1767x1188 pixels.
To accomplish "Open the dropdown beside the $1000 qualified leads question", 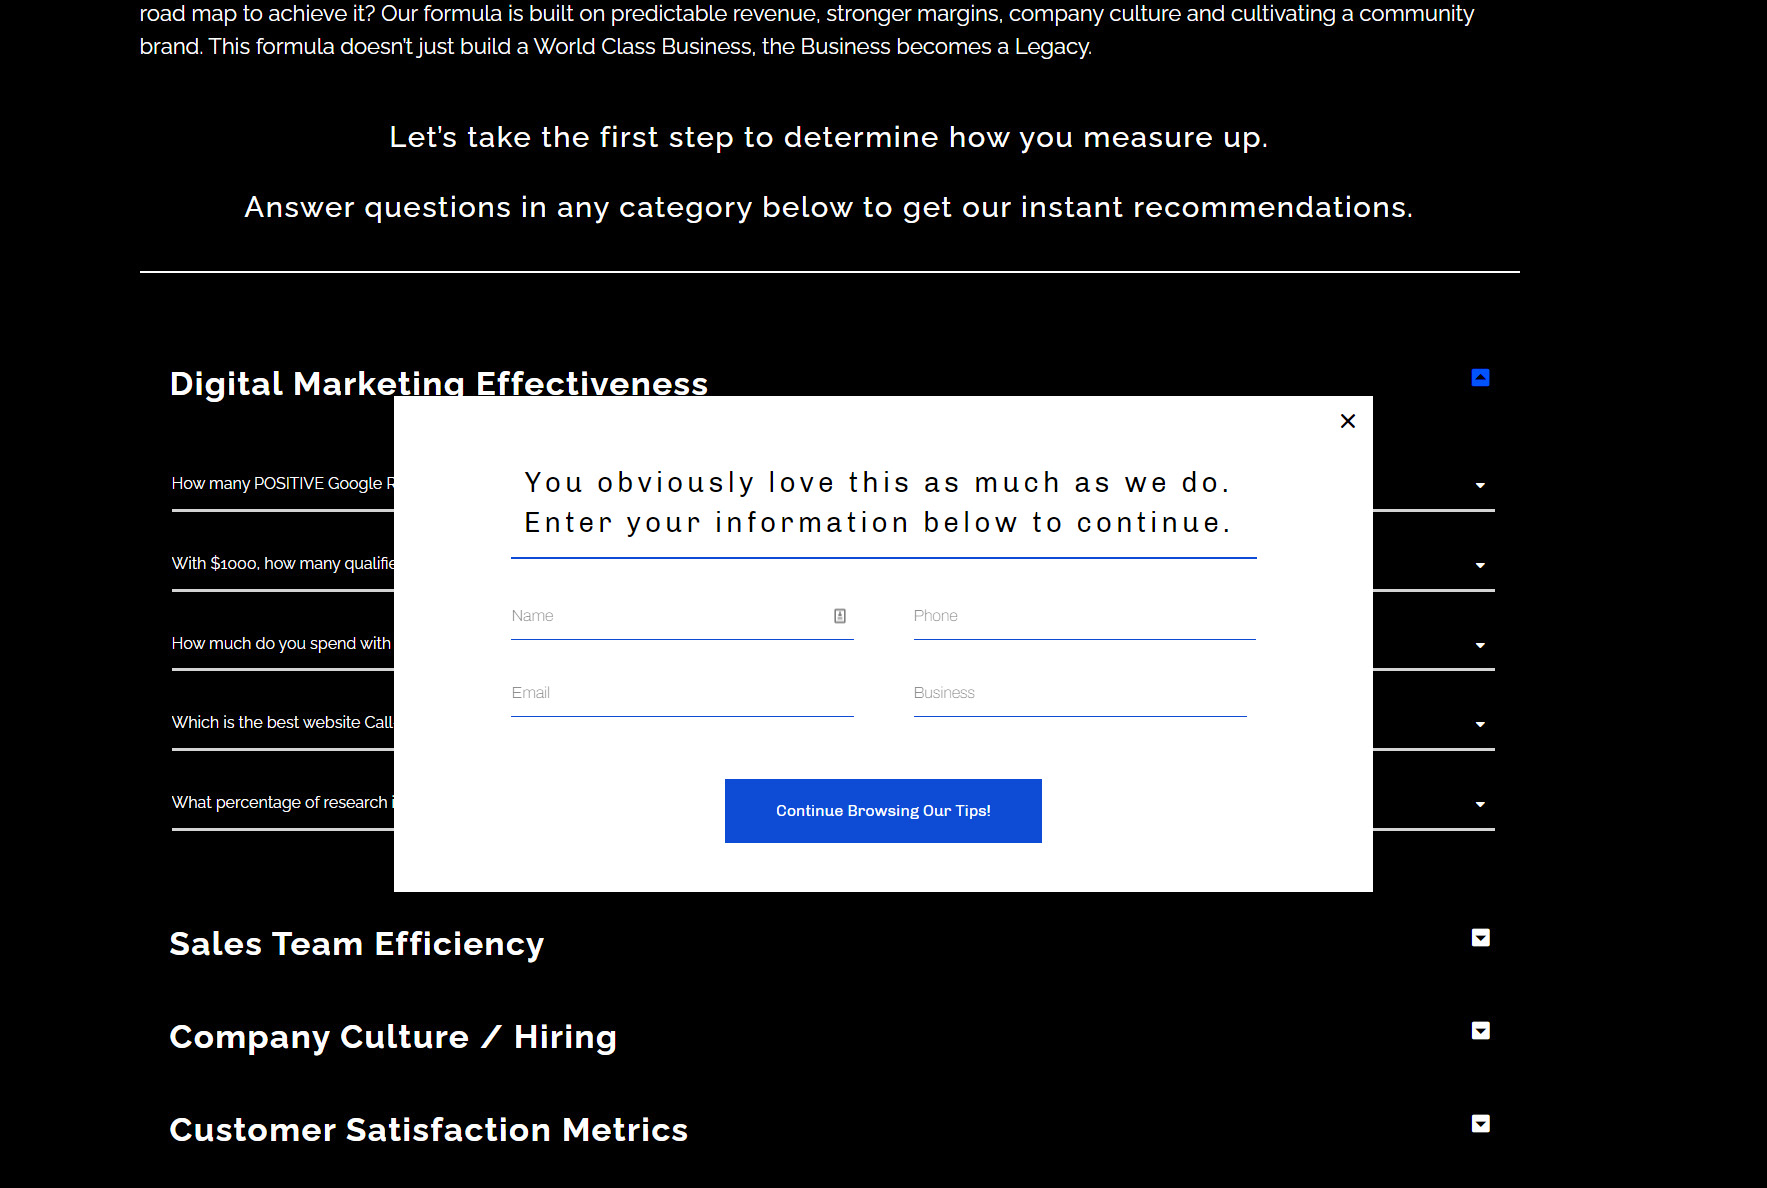I will (x=1479, y=565).
